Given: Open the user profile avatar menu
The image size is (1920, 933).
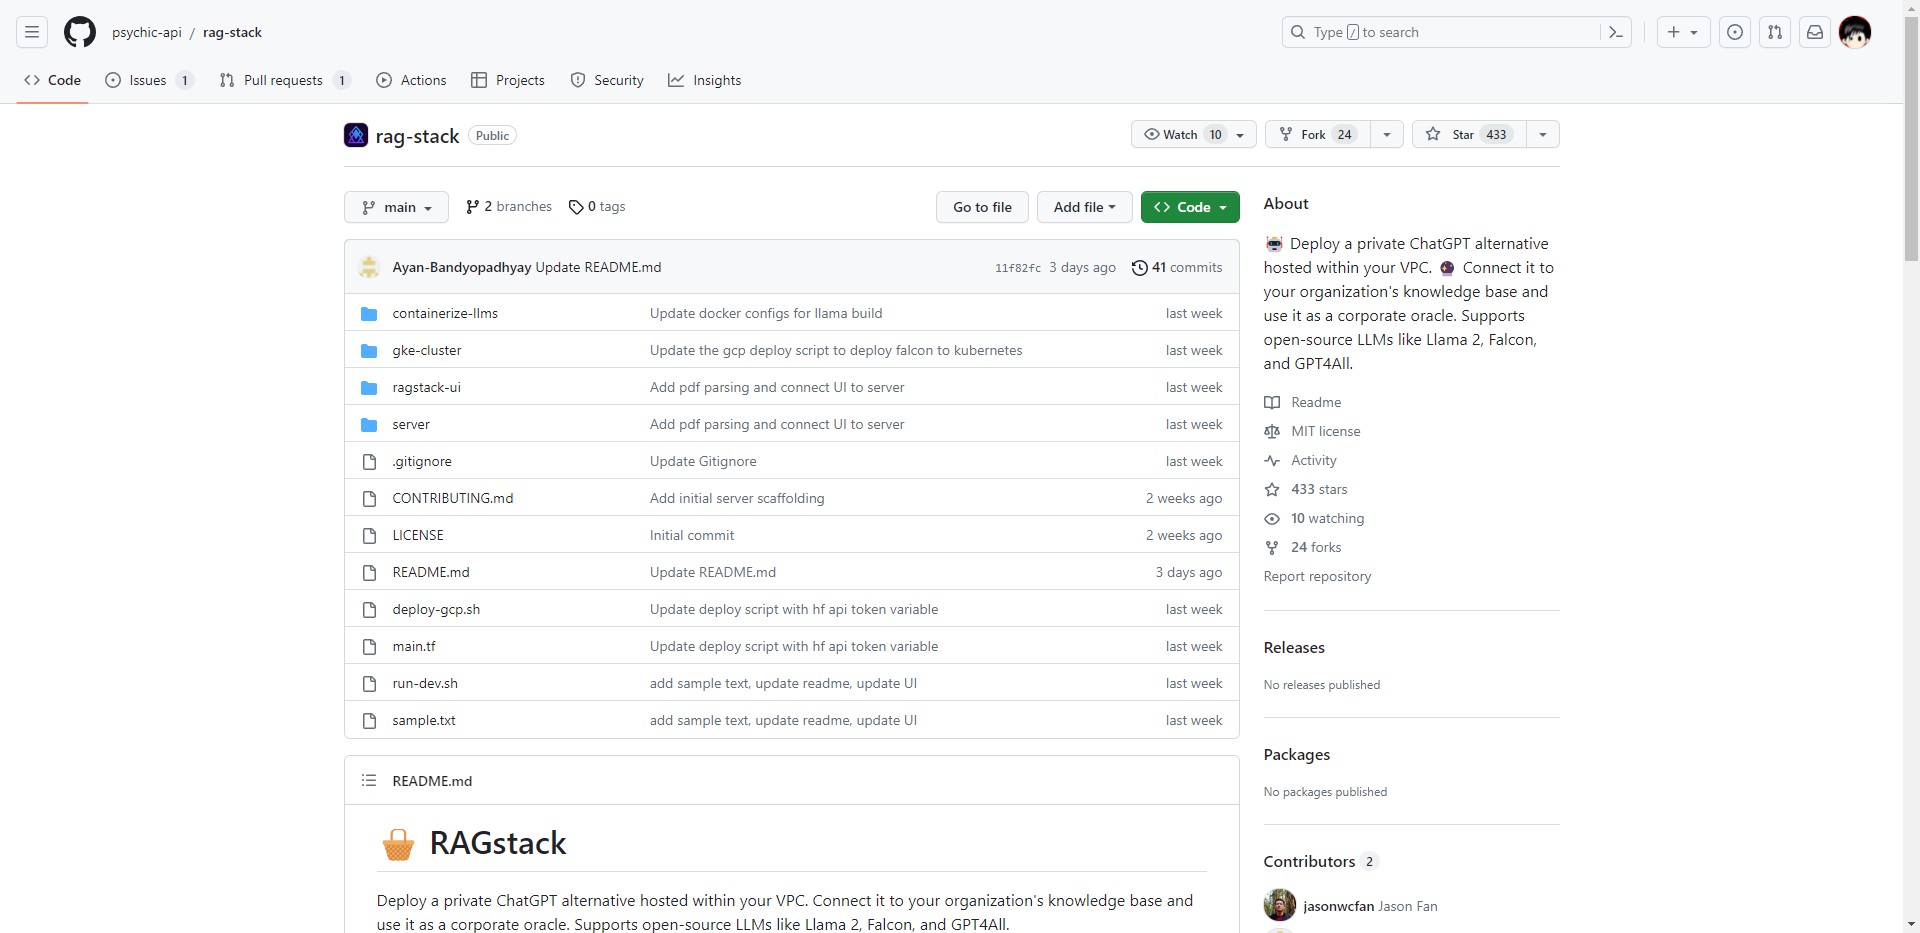Looking at the screenshot, I should [x=1855, y=32].
